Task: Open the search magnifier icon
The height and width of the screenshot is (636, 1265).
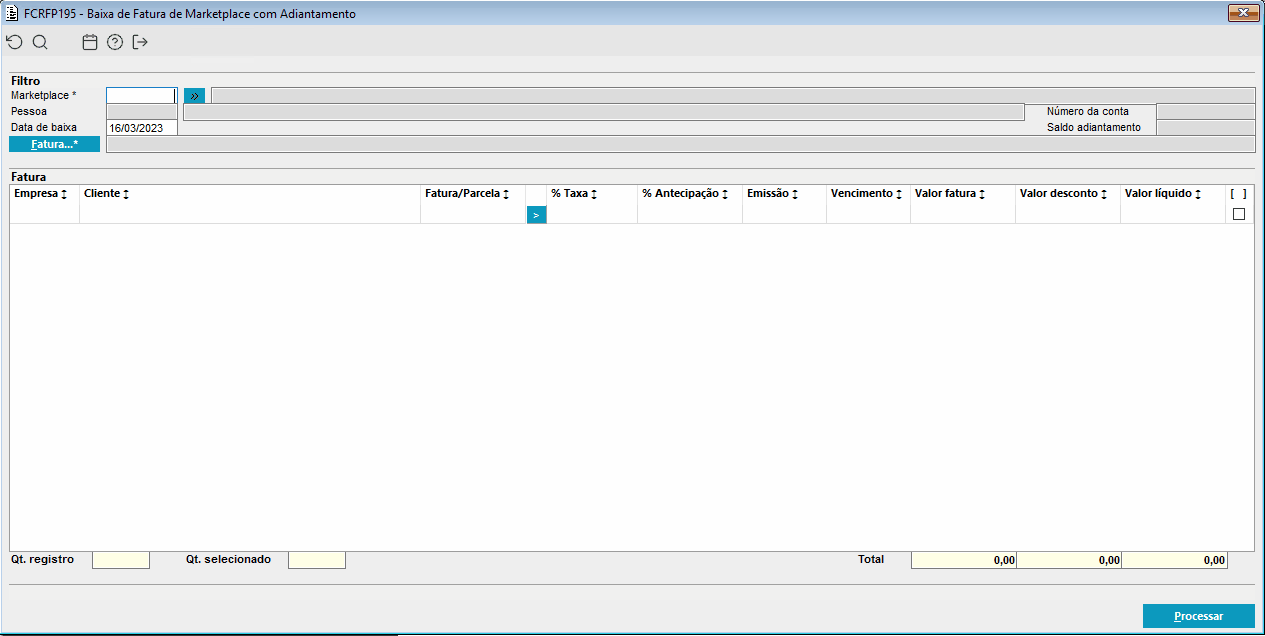Action: tap(40, 42)
